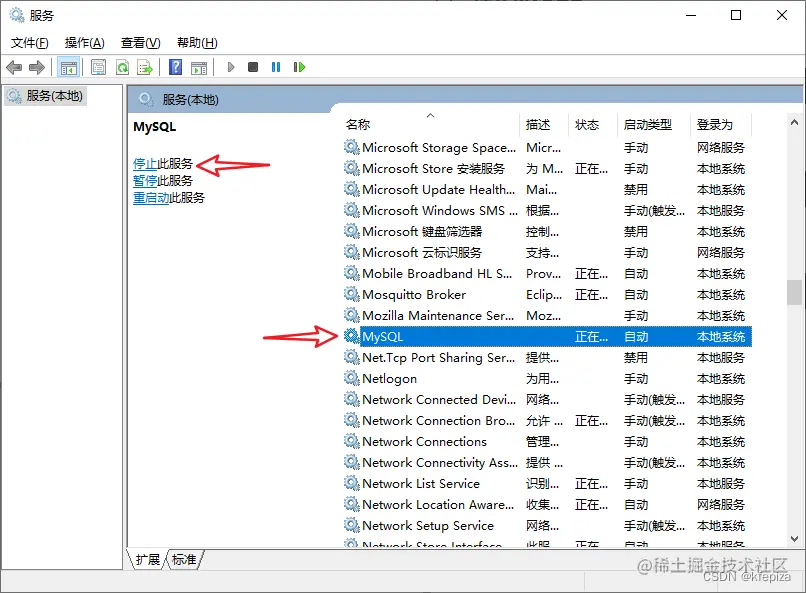The image size is (806, 593).
Task: Sort by the 登录为 column header
Action: click(721, 124)
